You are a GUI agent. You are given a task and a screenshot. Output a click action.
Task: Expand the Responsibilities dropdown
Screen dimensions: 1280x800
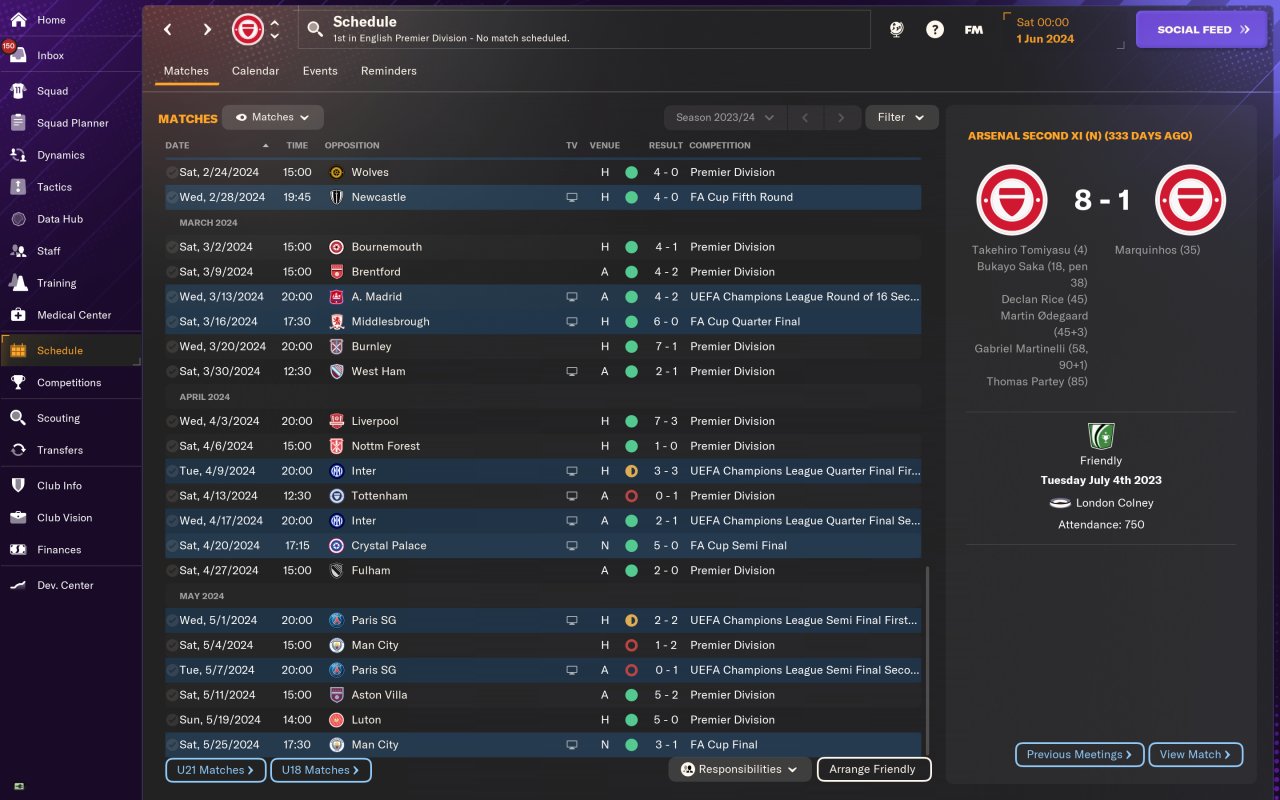pos(739,770)
